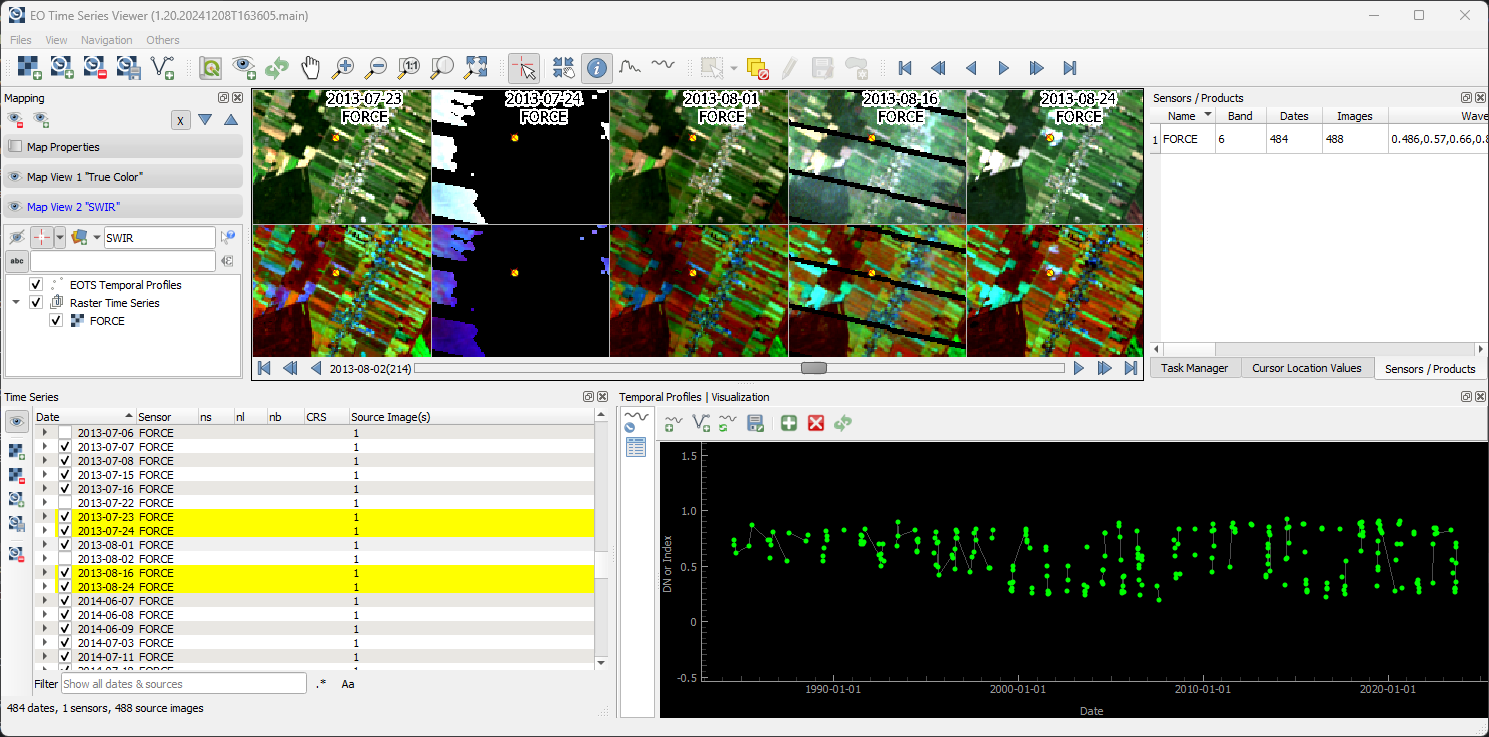Image resolution: width=1489 pixels, height=737 pixels.
Task: Open the Name column dropdown in Sensors table
Action: [1208, 116]
